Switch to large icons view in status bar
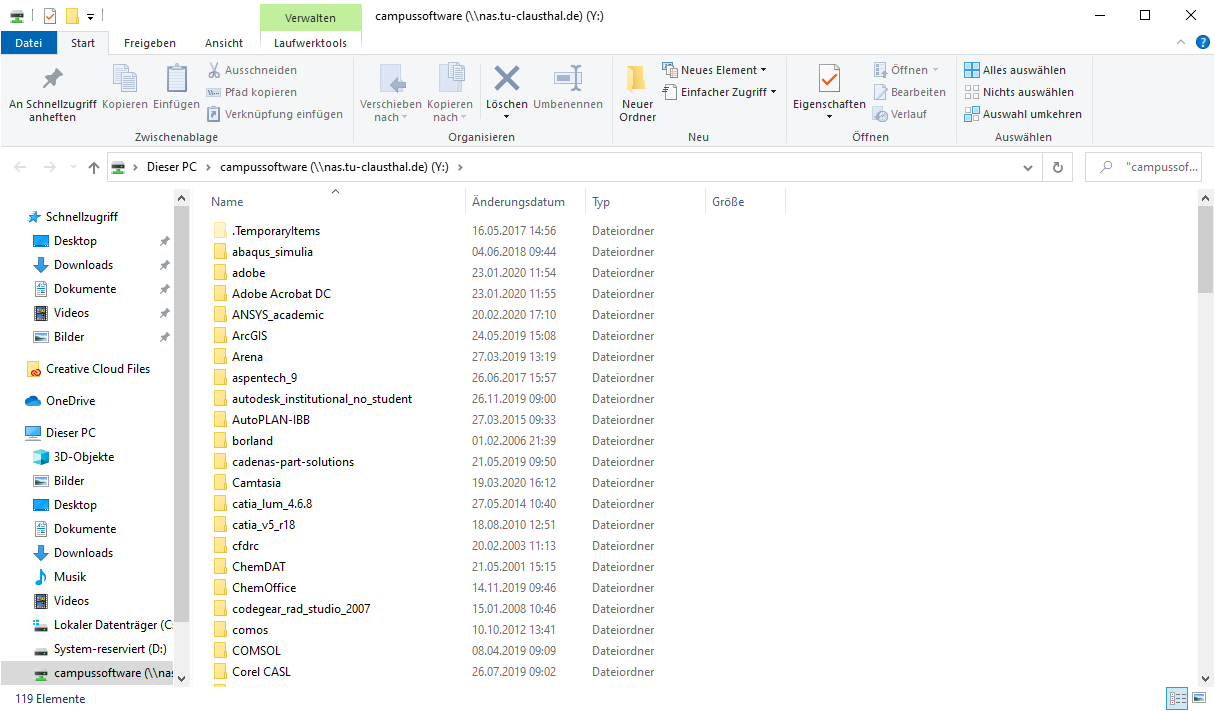1215x711 pixels. point(1199,699)
